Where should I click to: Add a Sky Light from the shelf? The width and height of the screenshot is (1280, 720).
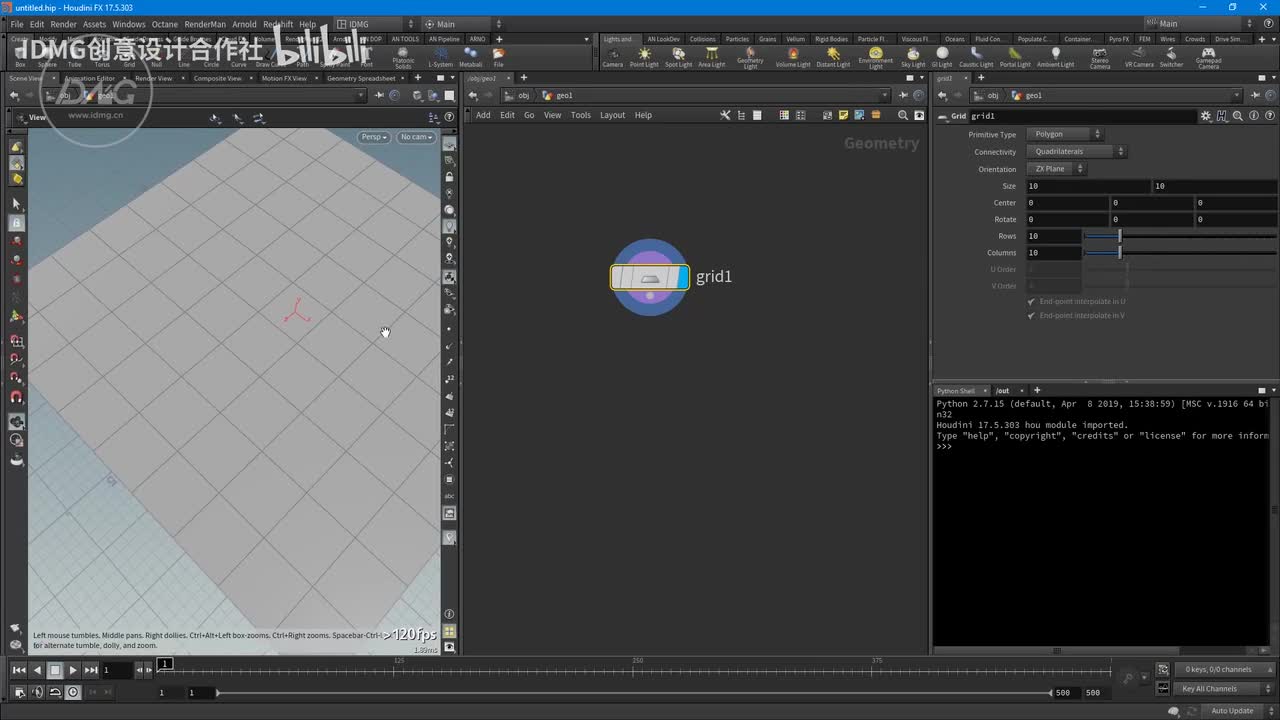(x=913, y=57)
